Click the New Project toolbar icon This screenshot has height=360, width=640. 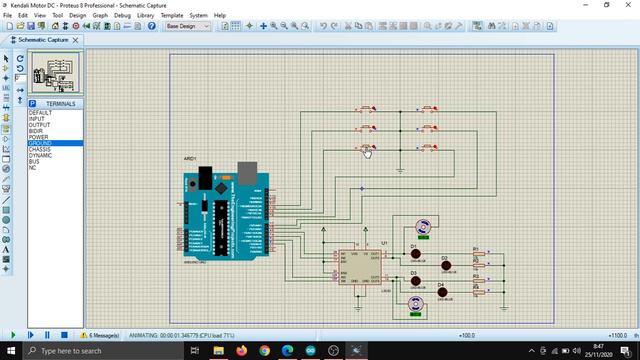[x=9, y=26]
